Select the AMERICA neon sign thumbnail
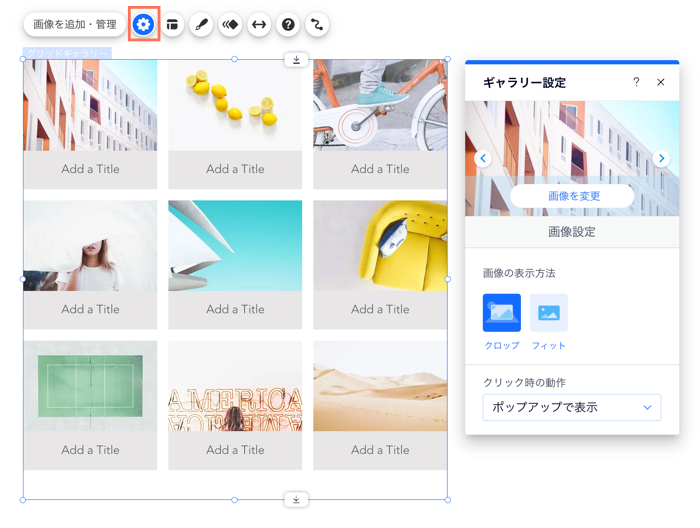700x528 pixels. click(235, 386)
